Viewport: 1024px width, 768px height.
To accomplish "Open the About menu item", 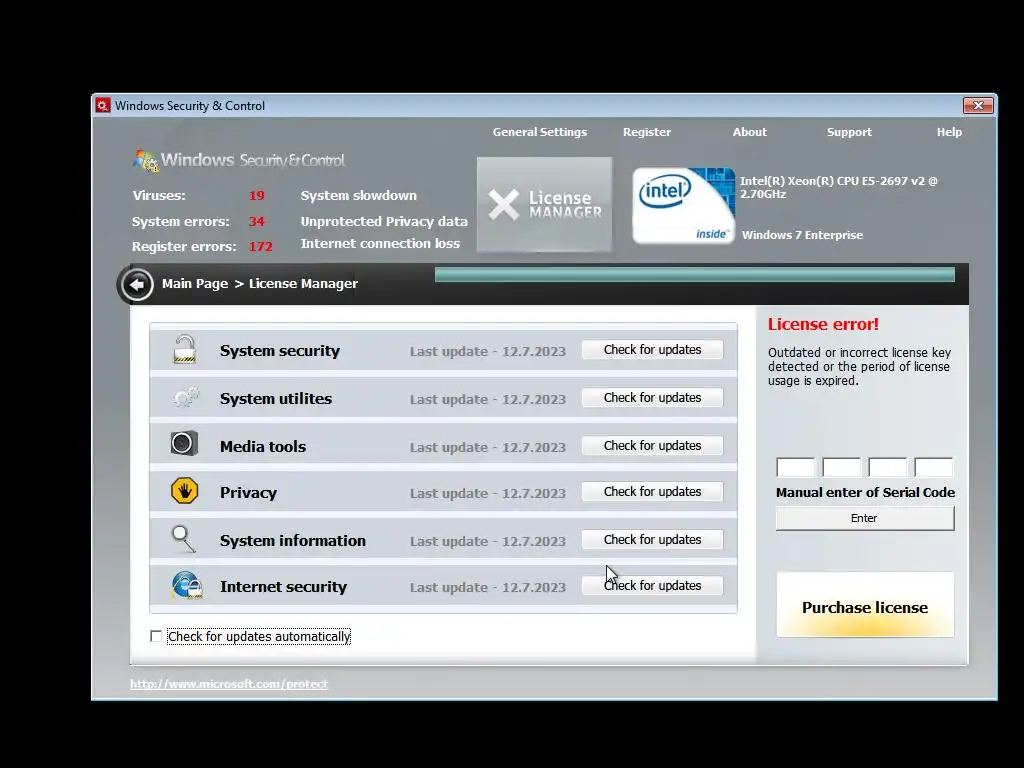I will [x=750, y=132].
